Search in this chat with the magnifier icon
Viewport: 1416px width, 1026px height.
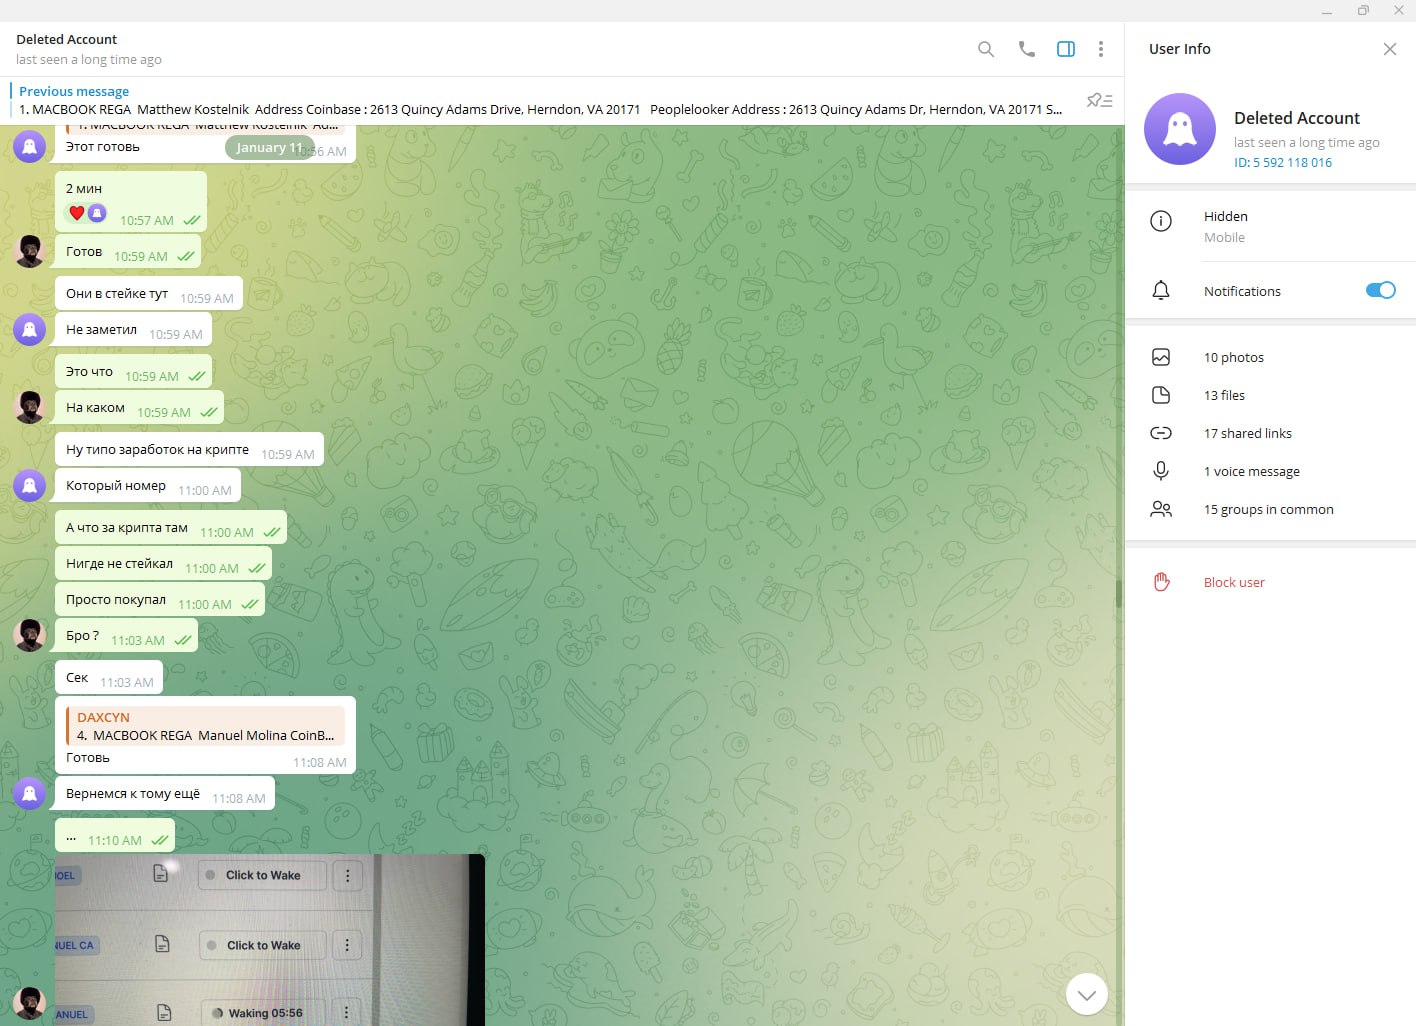986,49
